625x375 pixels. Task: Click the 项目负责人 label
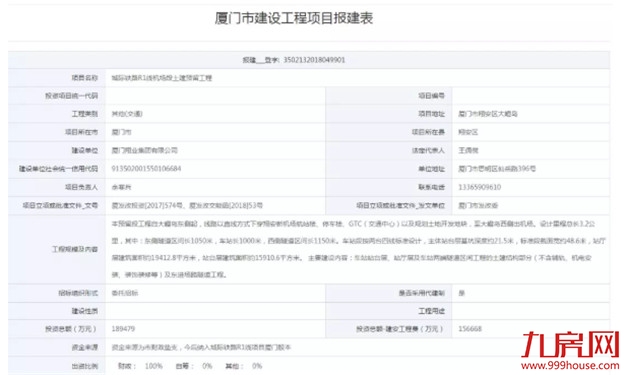click(x=81, y=187)
